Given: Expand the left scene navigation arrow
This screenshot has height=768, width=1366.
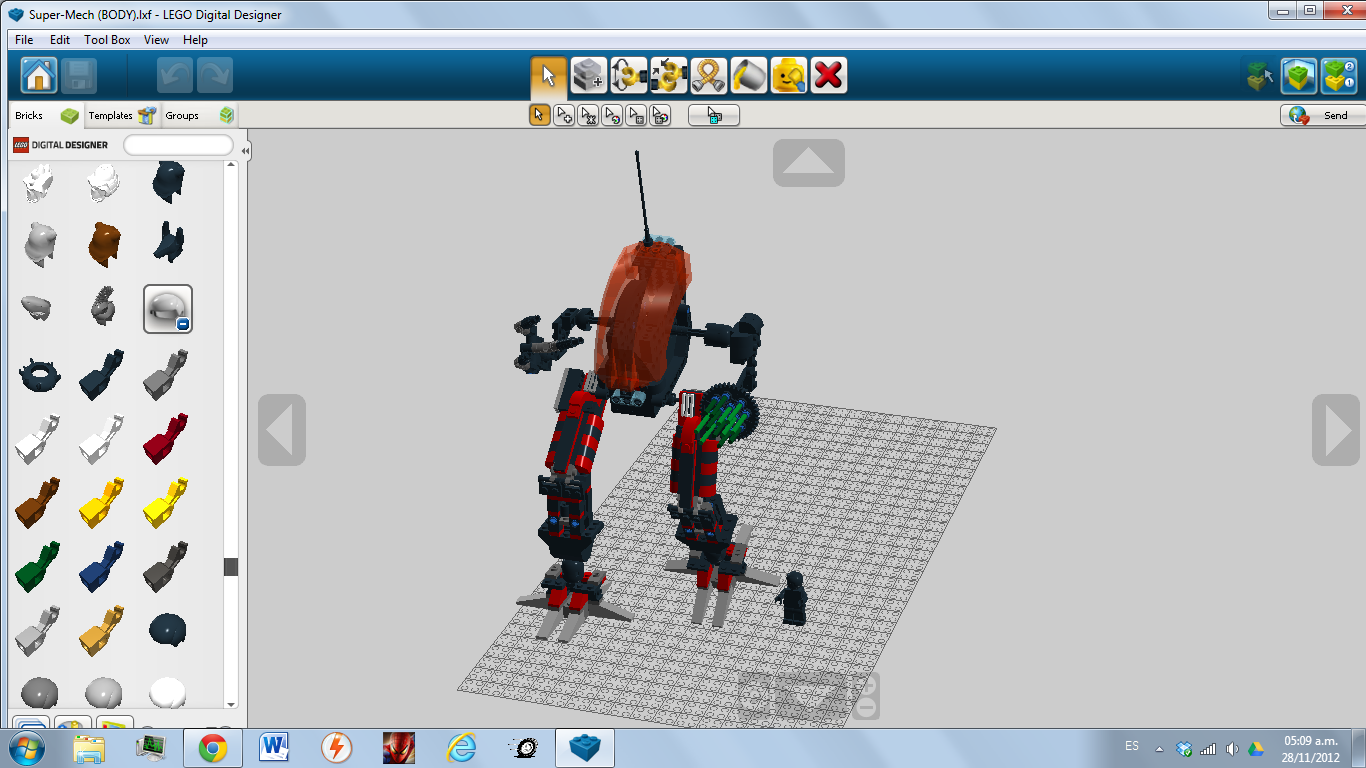Looking at the screenshot, I should (x=281, y=430).
